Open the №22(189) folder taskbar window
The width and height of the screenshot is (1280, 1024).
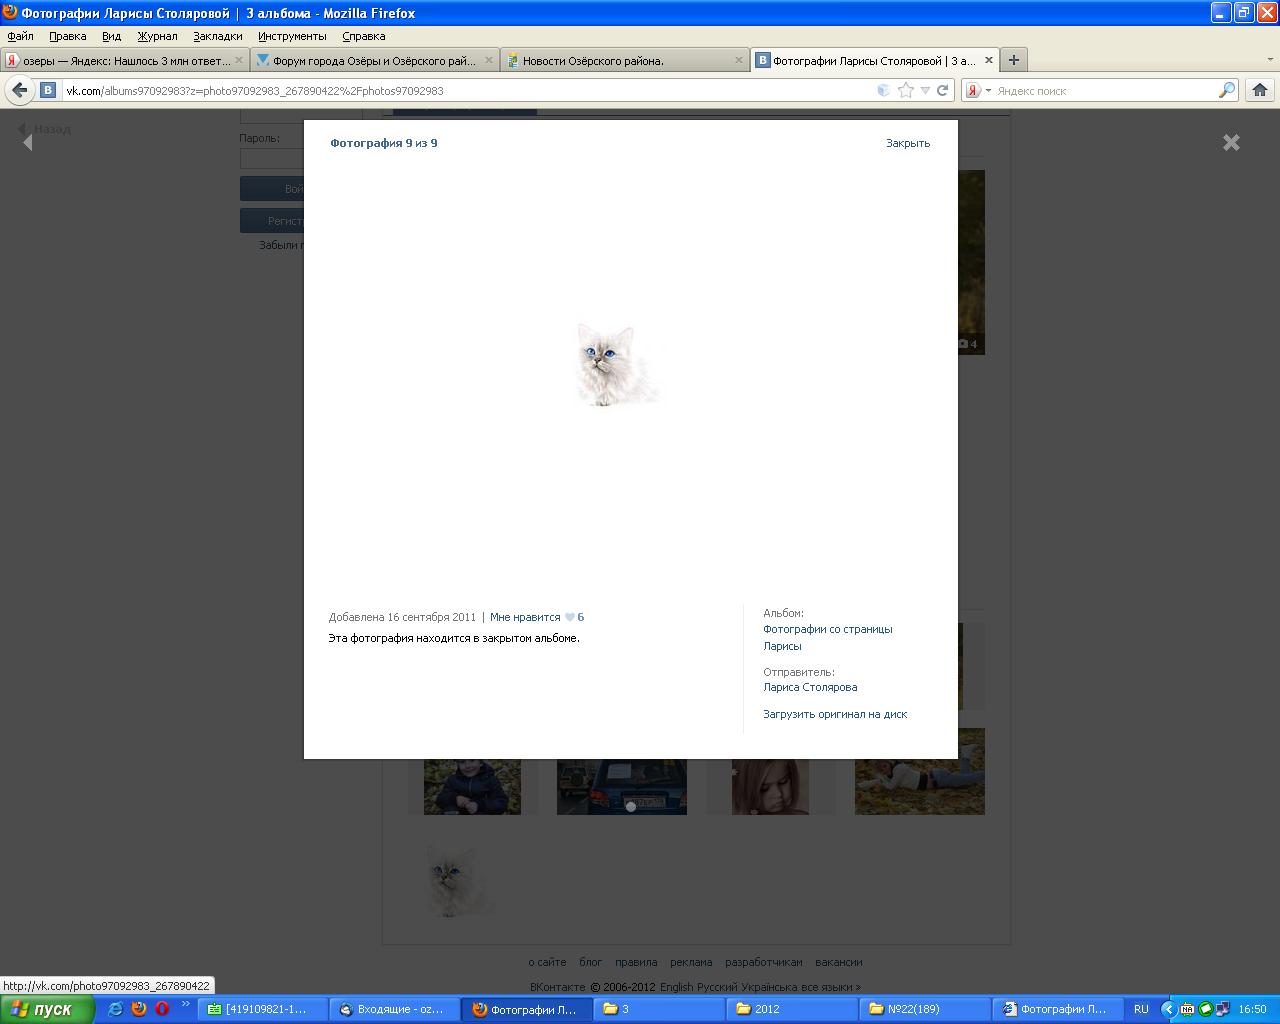click(x=925, y=1009)
